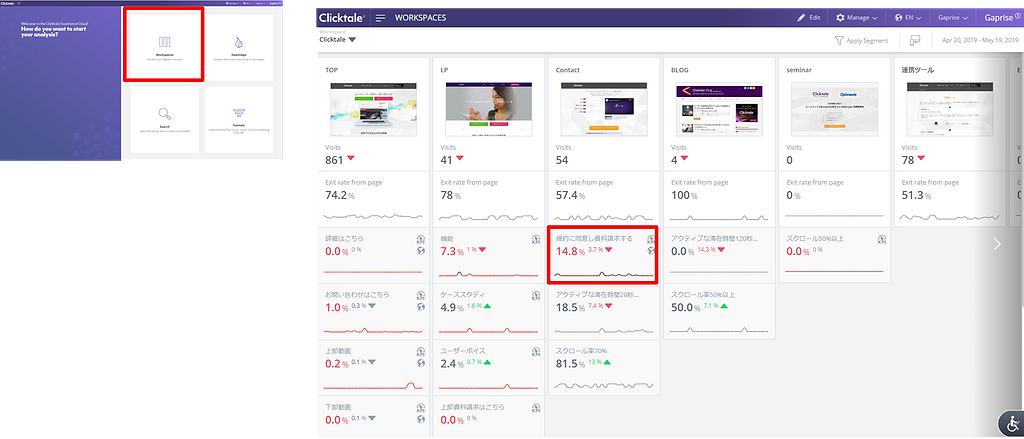This screenshot has height=439, width=1024.
Task: Open アクティブな滞在時間20秒 18.5% tile
Action: [604, 311]
